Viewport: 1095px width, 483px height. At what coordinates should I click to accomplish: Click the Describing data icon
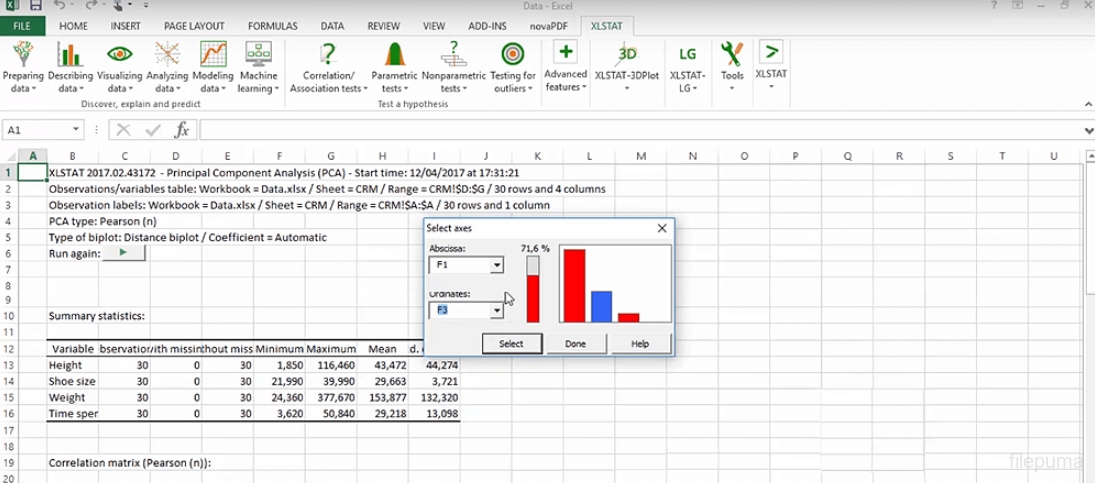point(70,54)
